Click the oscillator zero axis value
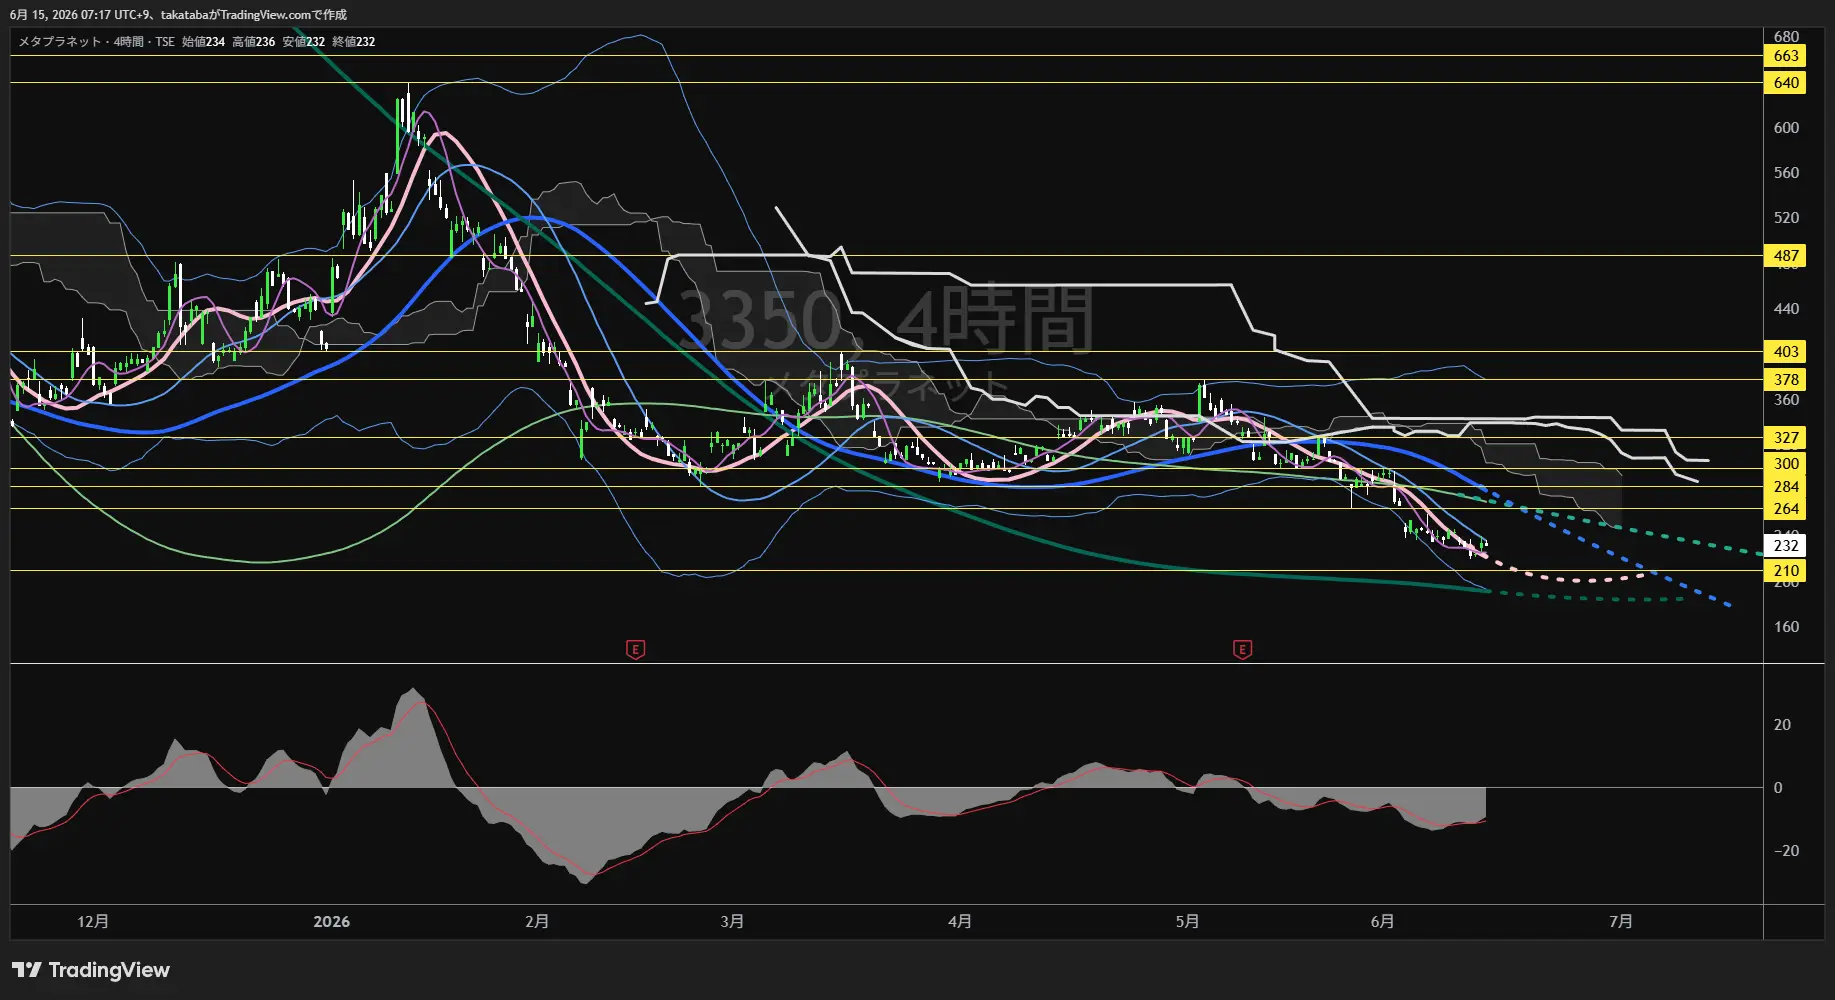This screenshot has width=1835, height=1000. (1778, 788)
